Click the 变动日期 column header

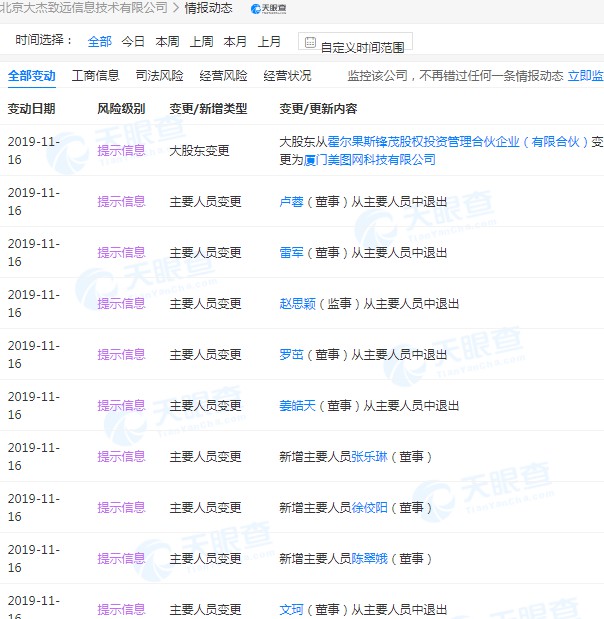coord(32,109)
